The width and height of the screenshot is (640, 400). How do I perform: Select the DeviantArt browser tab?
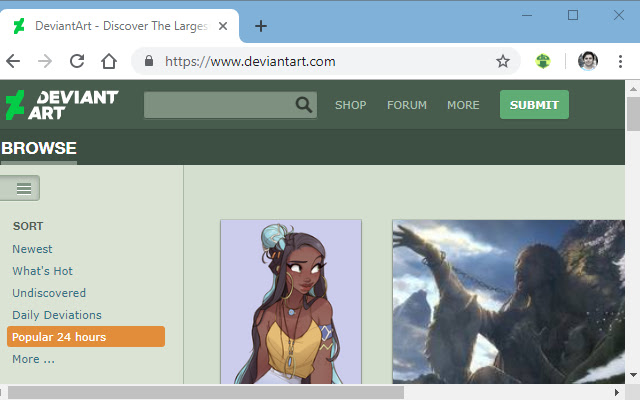[120, 26]
